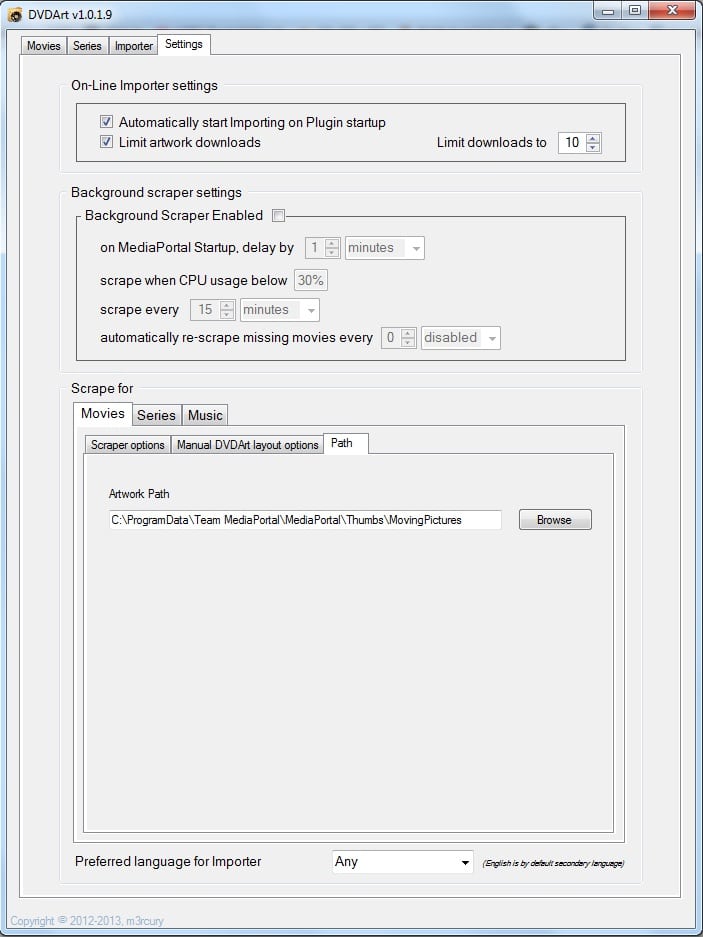703x937 pixels.
Task: Maximize the DVDArt window
Action: point(635,11)
